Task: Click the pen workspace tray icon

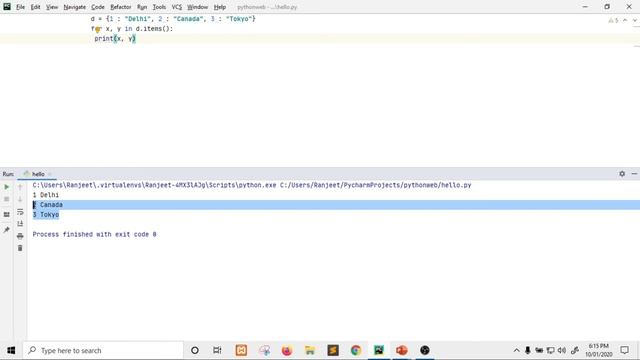Action: 575,350
